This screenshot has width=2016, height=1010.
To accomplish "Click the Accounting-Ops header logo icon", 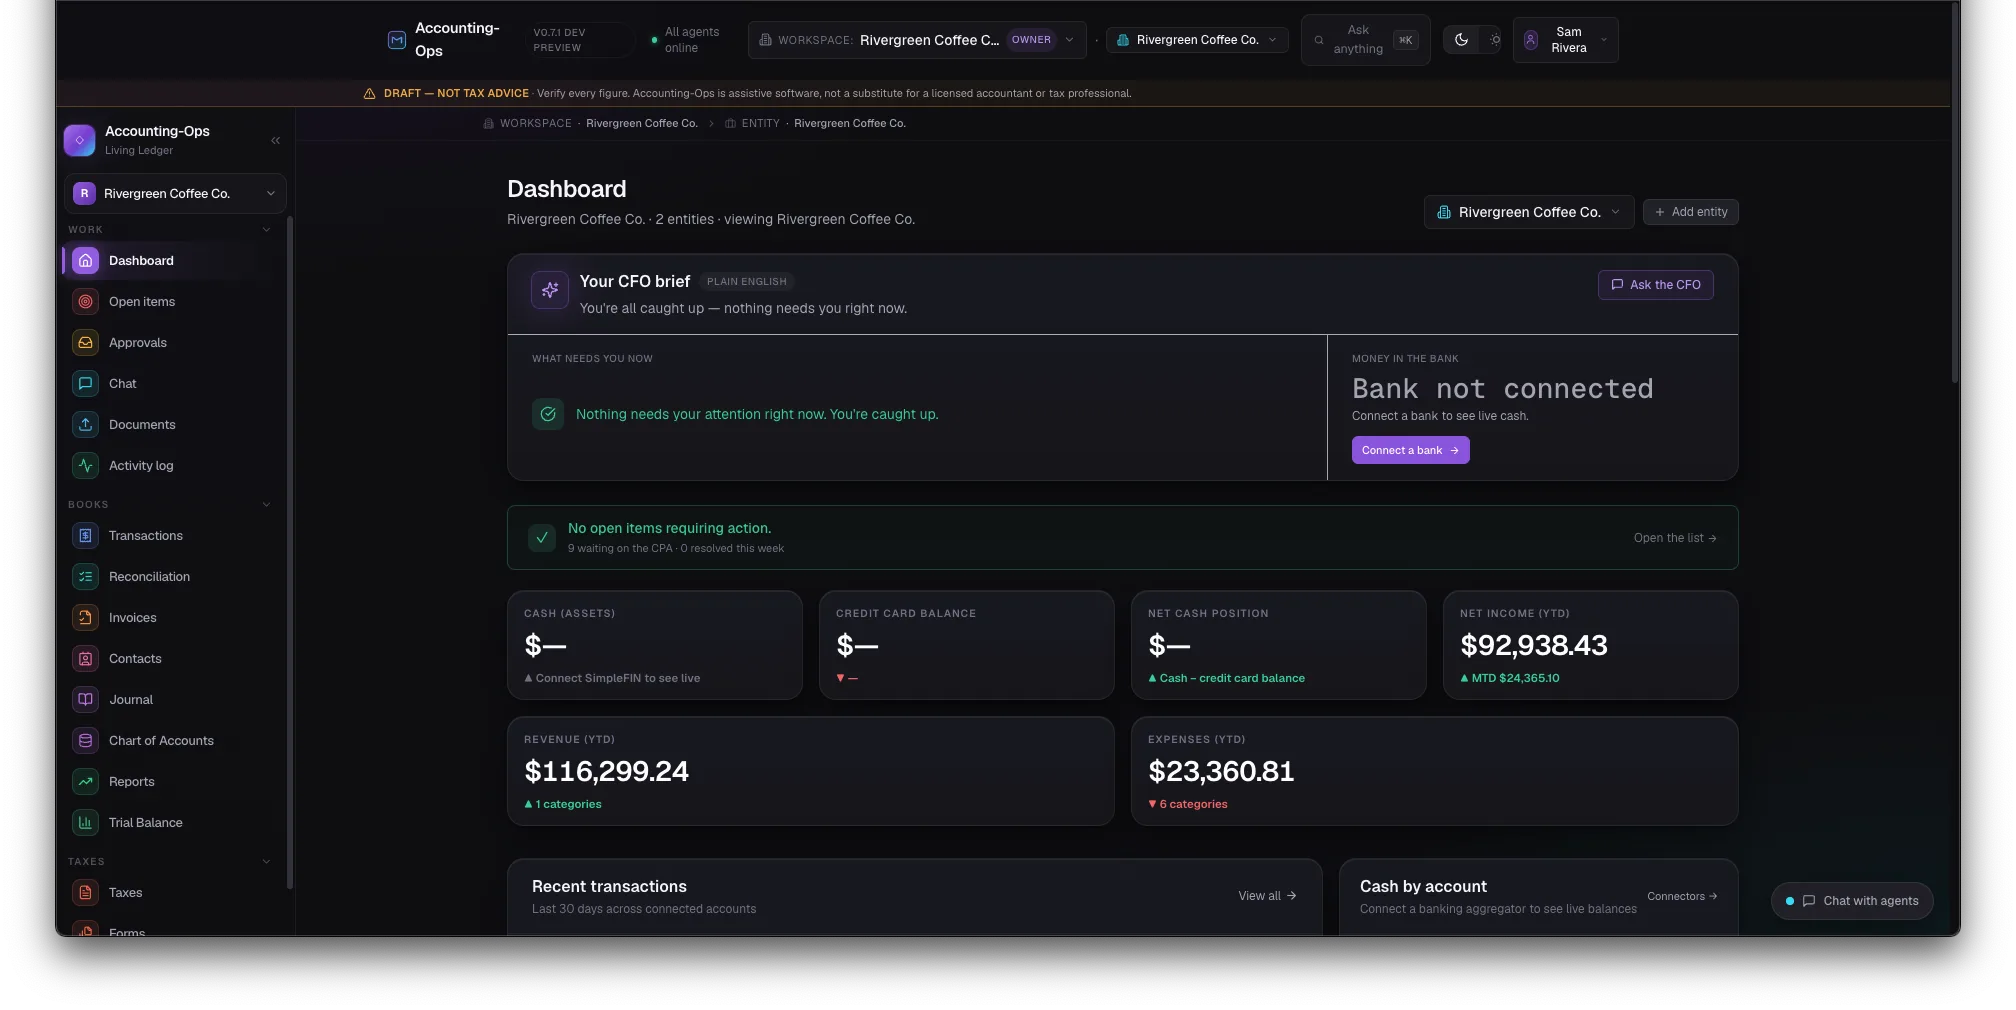I will pyautogui.click(x=397, y=40).
